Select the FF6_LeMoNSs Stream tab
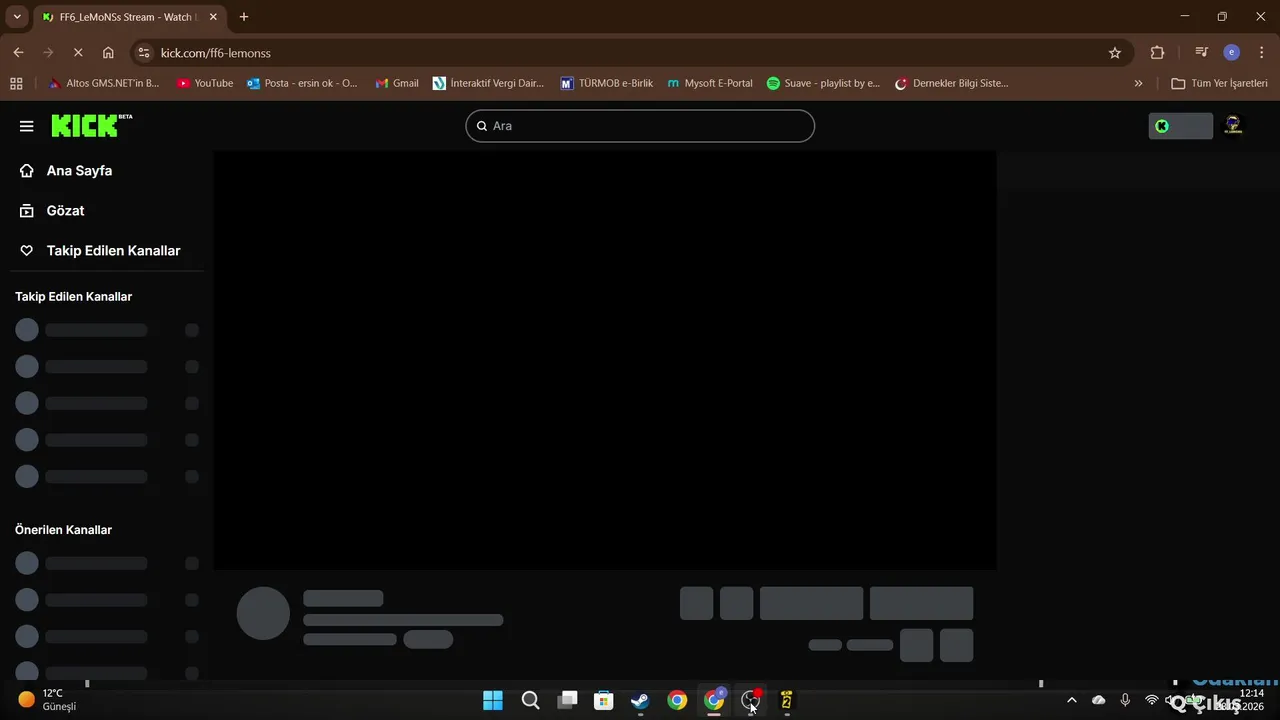Screen dimensions: 1280x720 pyautogui.click(x=128, y=17)
